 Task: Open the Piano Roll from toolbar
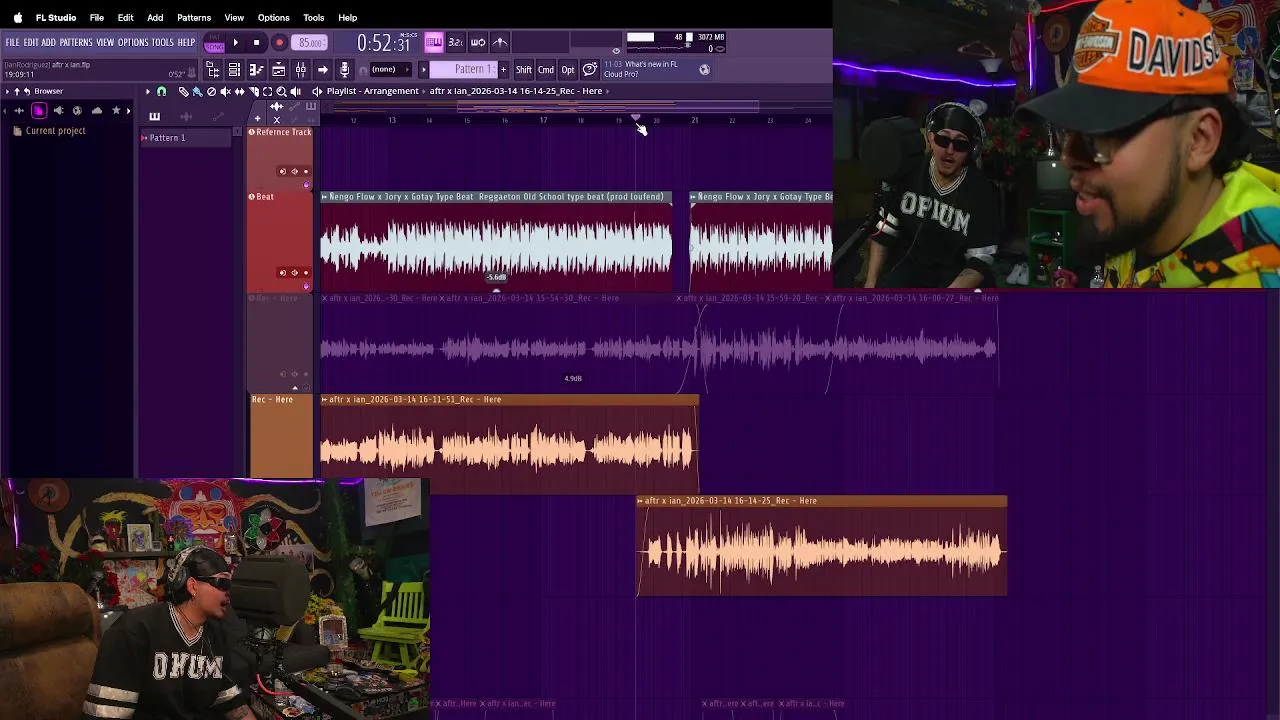tap(256, 69)
